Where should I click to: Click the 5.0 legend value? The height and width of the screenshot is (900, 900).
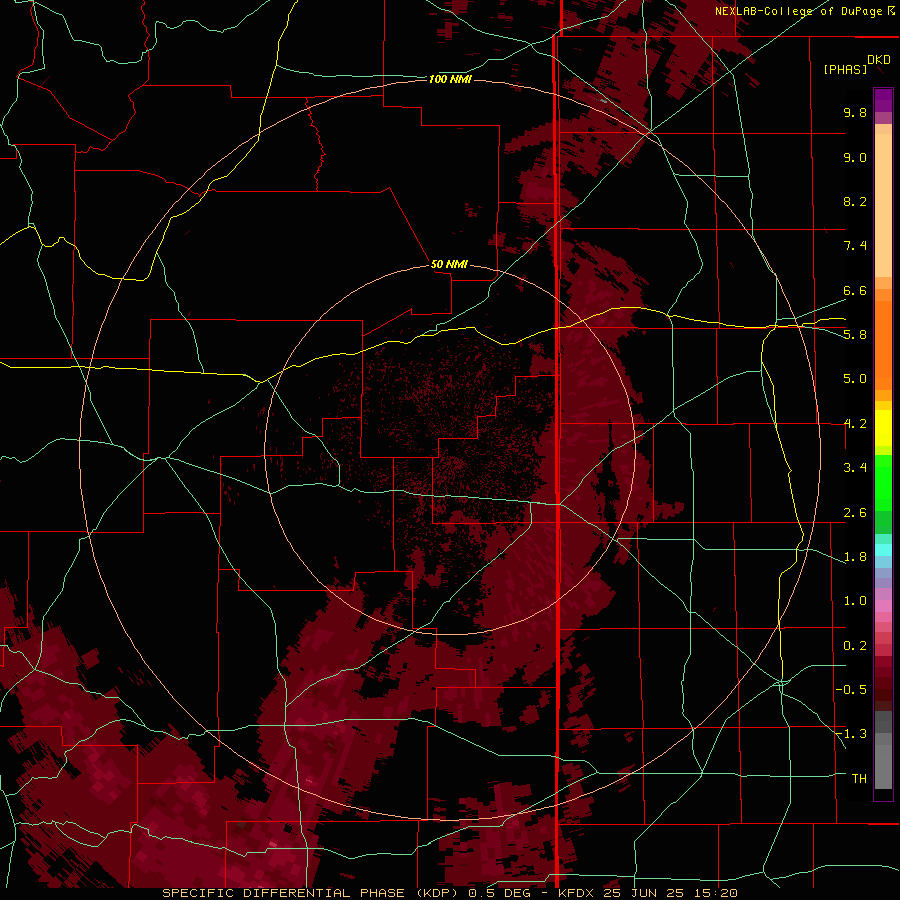pyautogui.click(x=855, y=379)
